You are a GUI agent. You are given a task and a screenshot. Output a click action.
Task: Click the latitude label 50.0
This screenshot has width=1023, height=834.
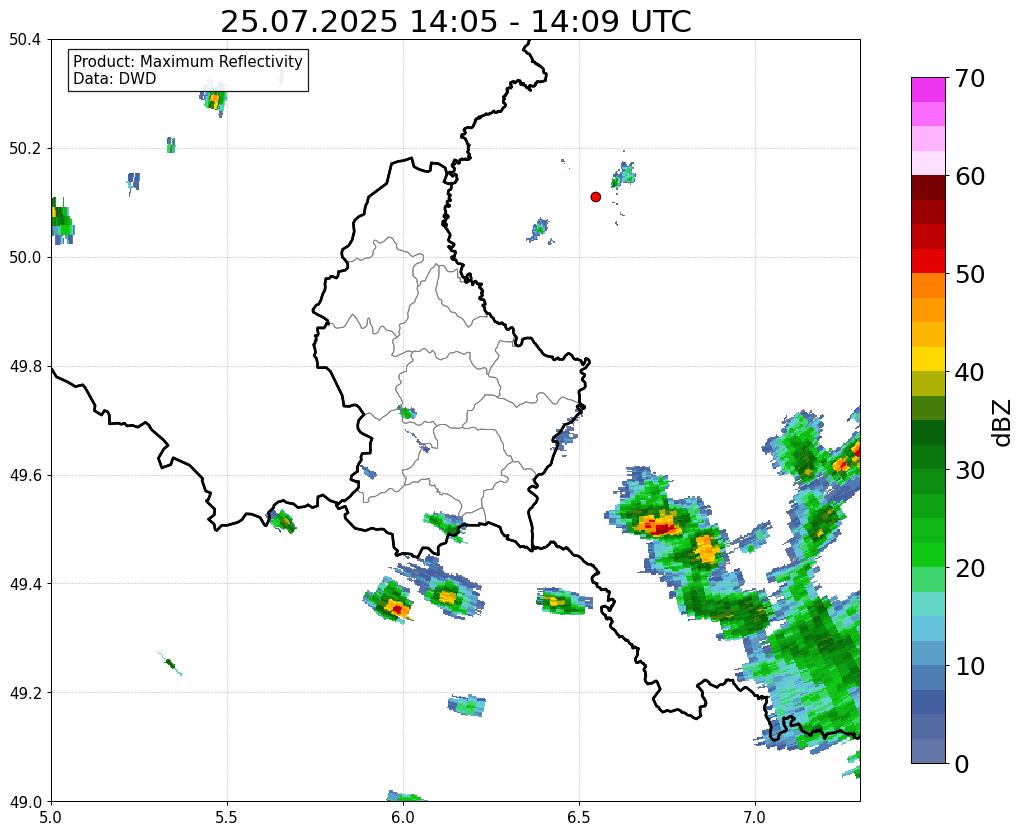click(x=25, y=258)
